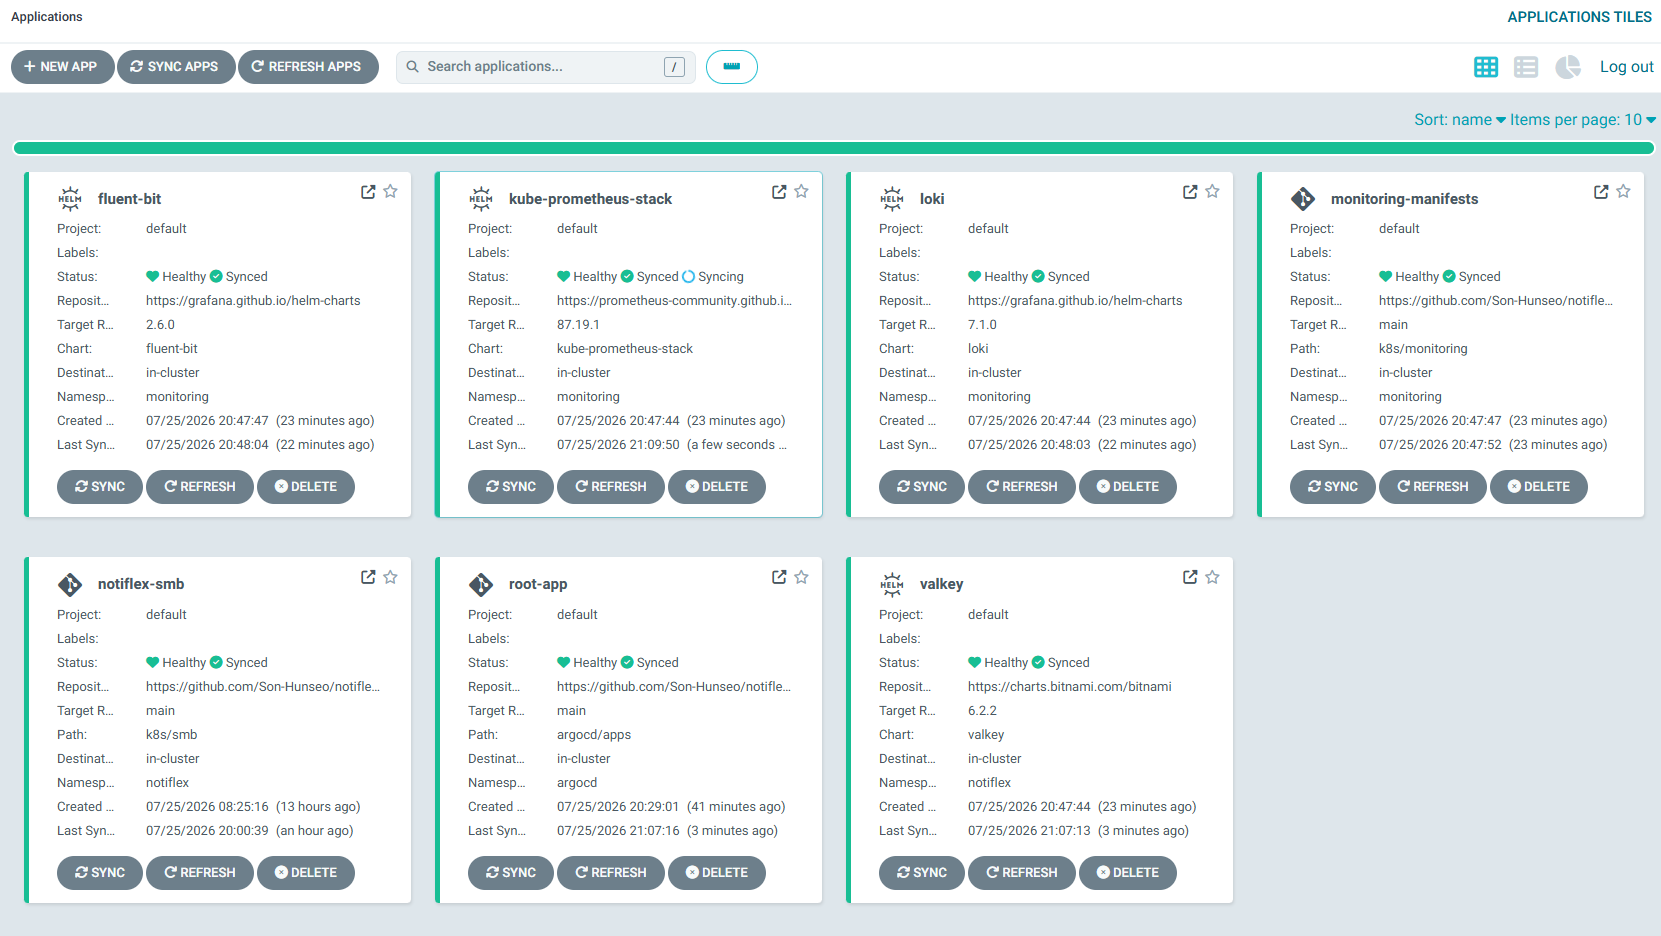Click the monitoring-manifests git icon
This screenshot has height=936, width=1661.
pyautogui.click(x=1303, y=198)
